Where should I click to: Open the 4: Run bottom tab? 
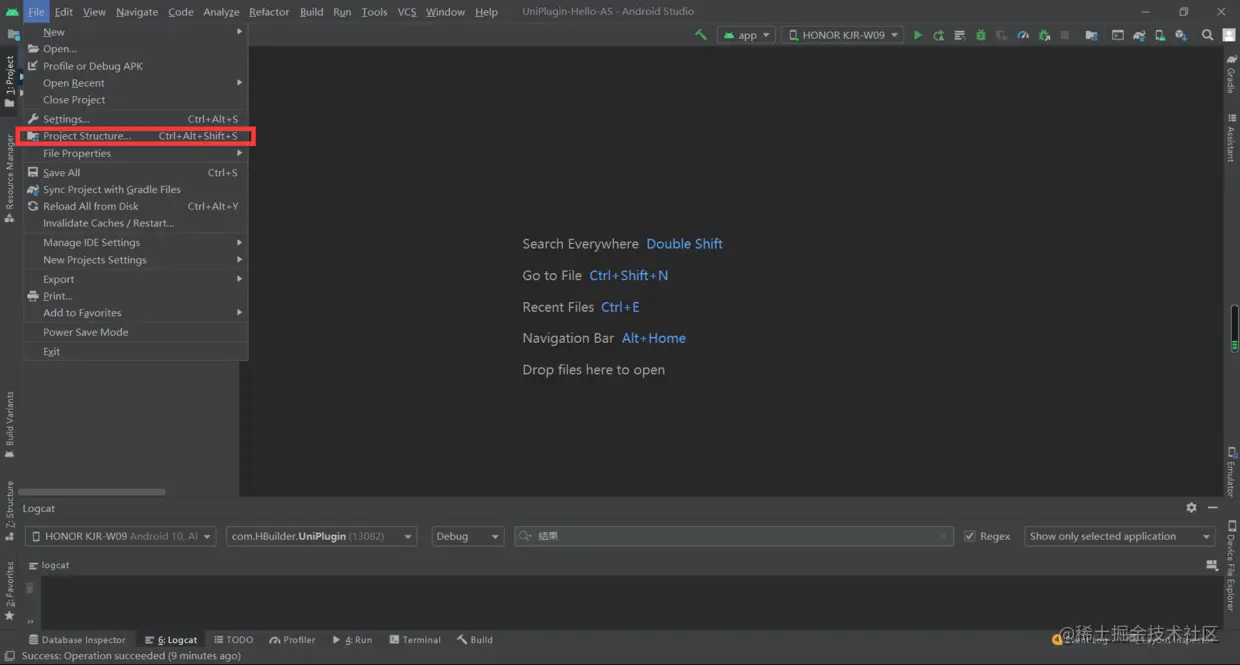click(352, 640)
